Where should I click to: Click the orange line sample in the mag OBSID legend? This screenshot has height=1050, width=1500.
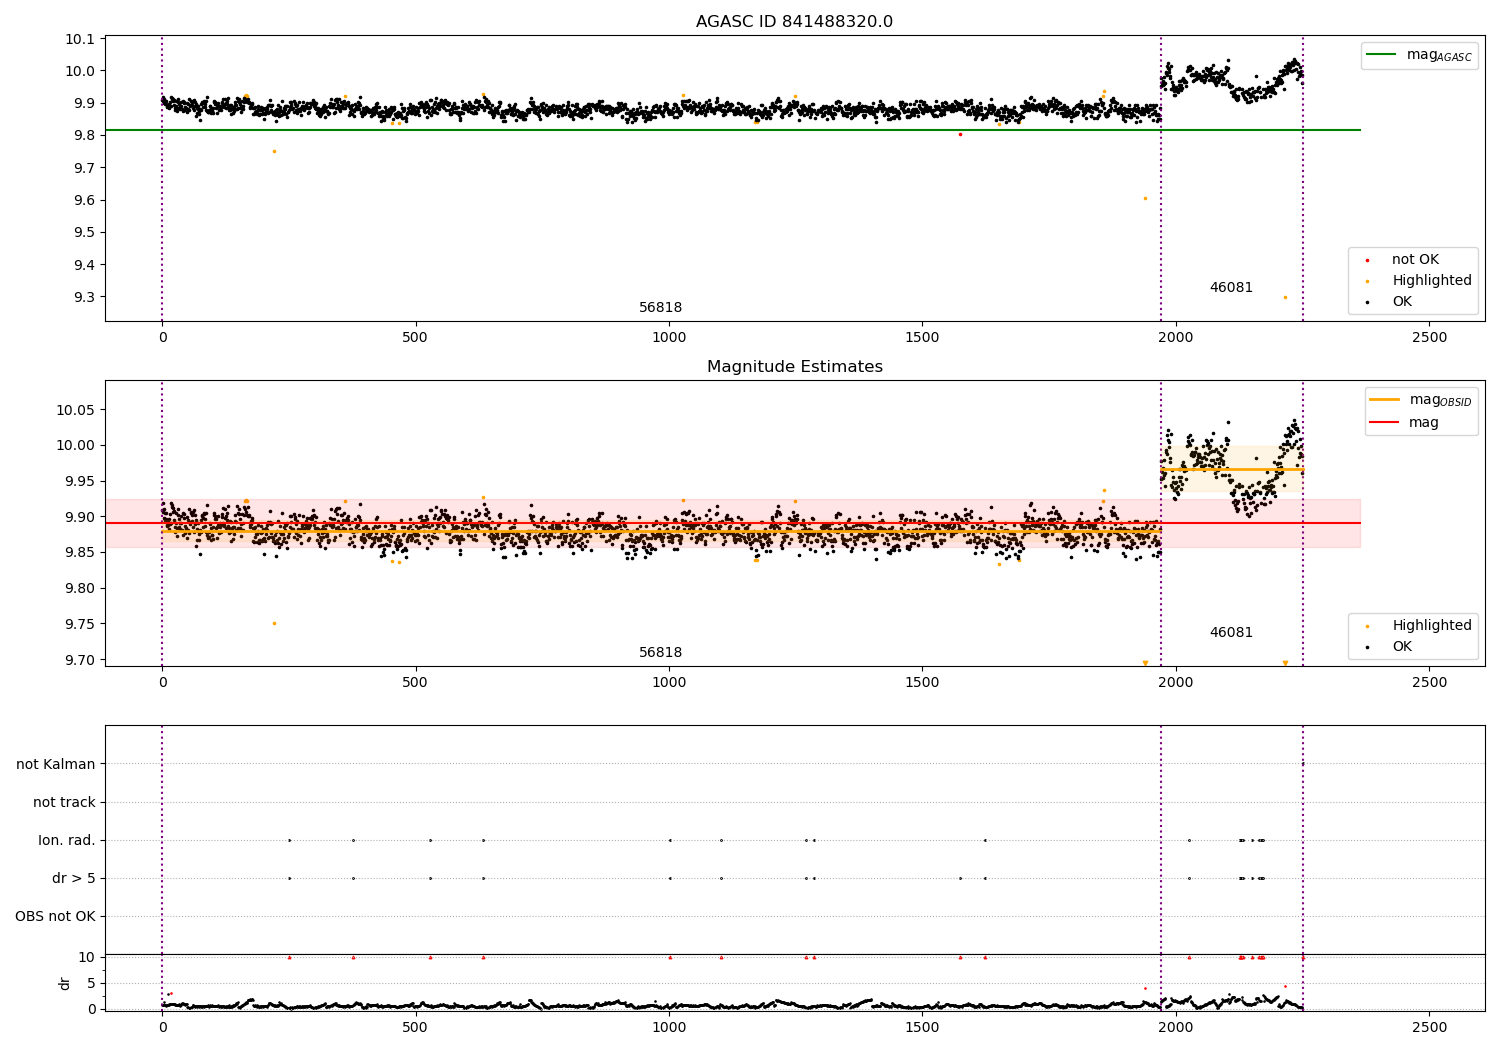(x=1385, y=400)
